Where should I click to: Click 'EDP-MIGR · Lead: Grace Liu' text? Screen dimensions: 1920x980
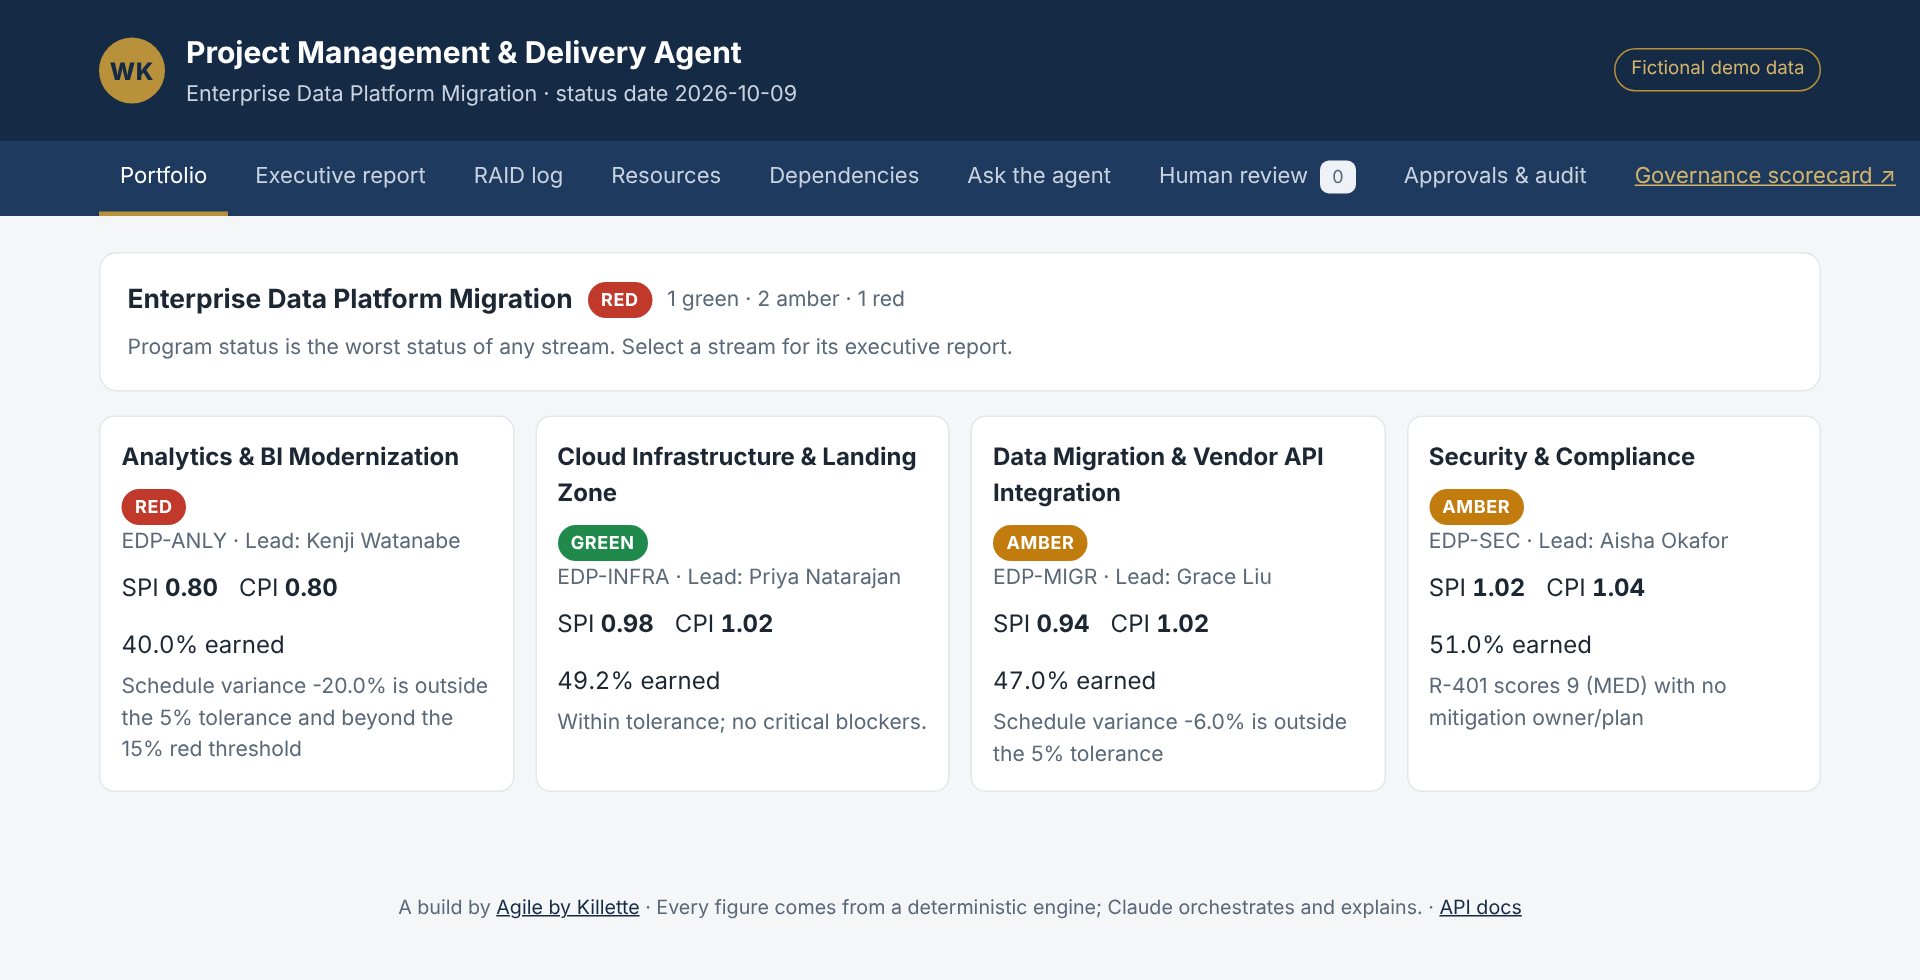(x=1132, y=577)
